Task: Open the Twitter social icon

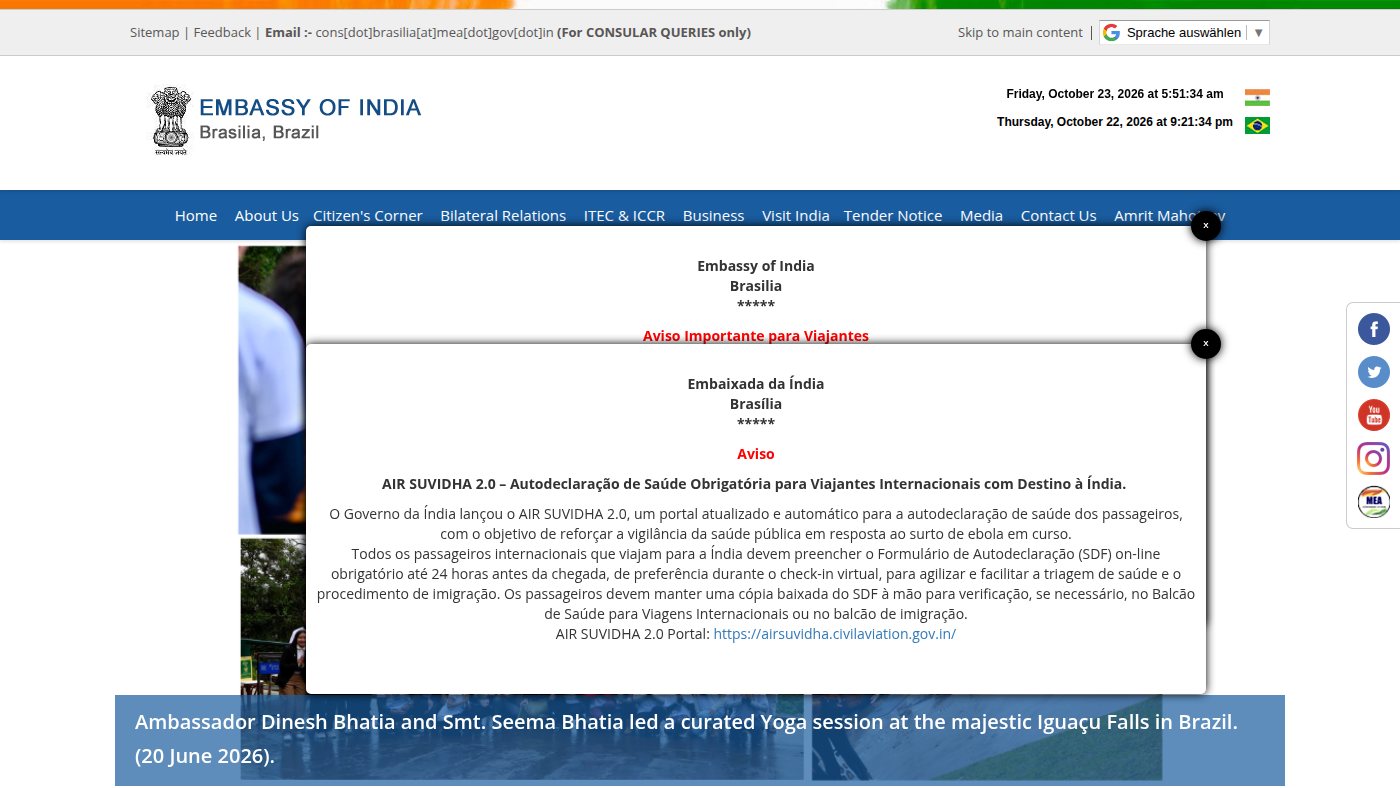Action: point(1373,372)
